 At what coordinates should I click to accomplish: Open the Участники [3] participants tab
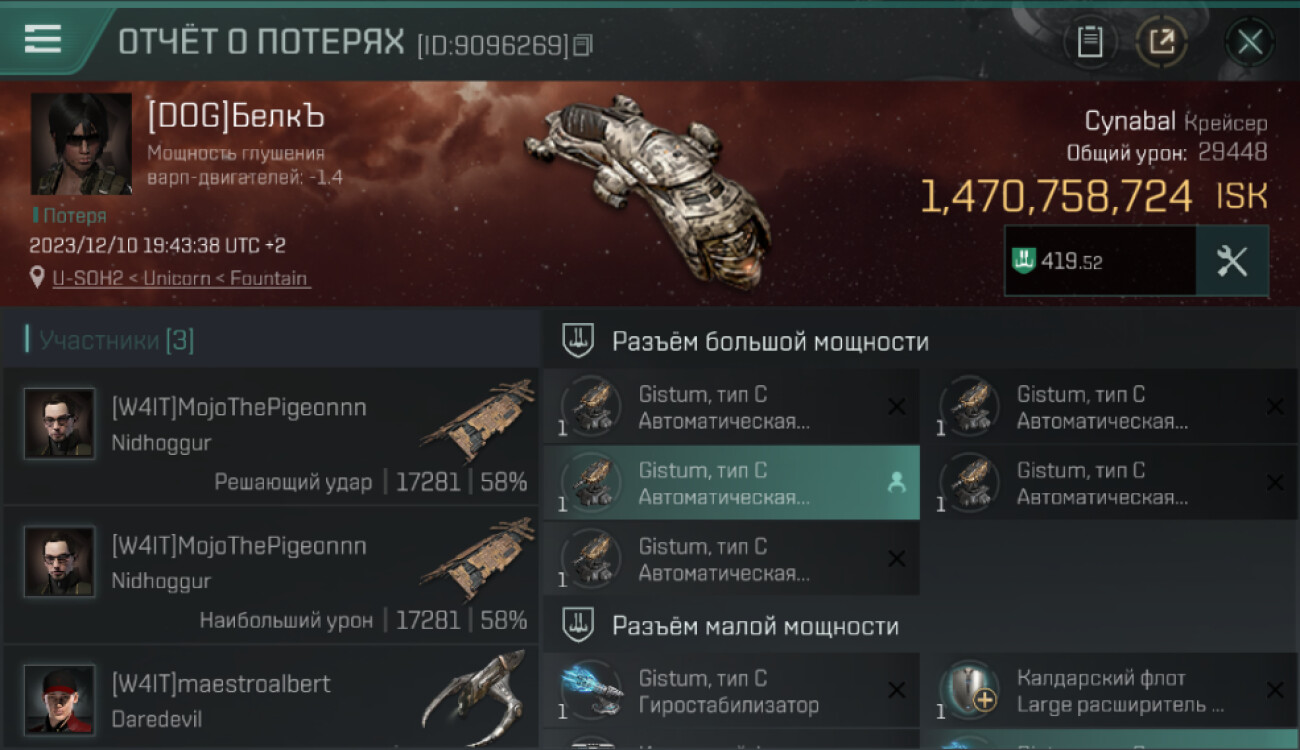[x=116, y=340]
